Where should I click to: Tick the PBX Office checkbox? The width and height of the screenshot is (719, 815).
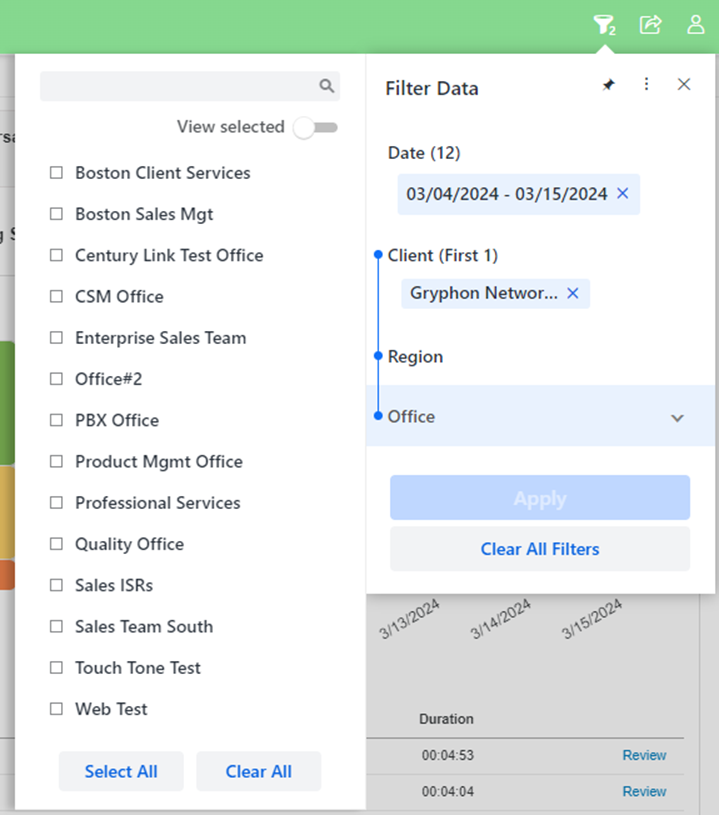click(x=56, y=420)
